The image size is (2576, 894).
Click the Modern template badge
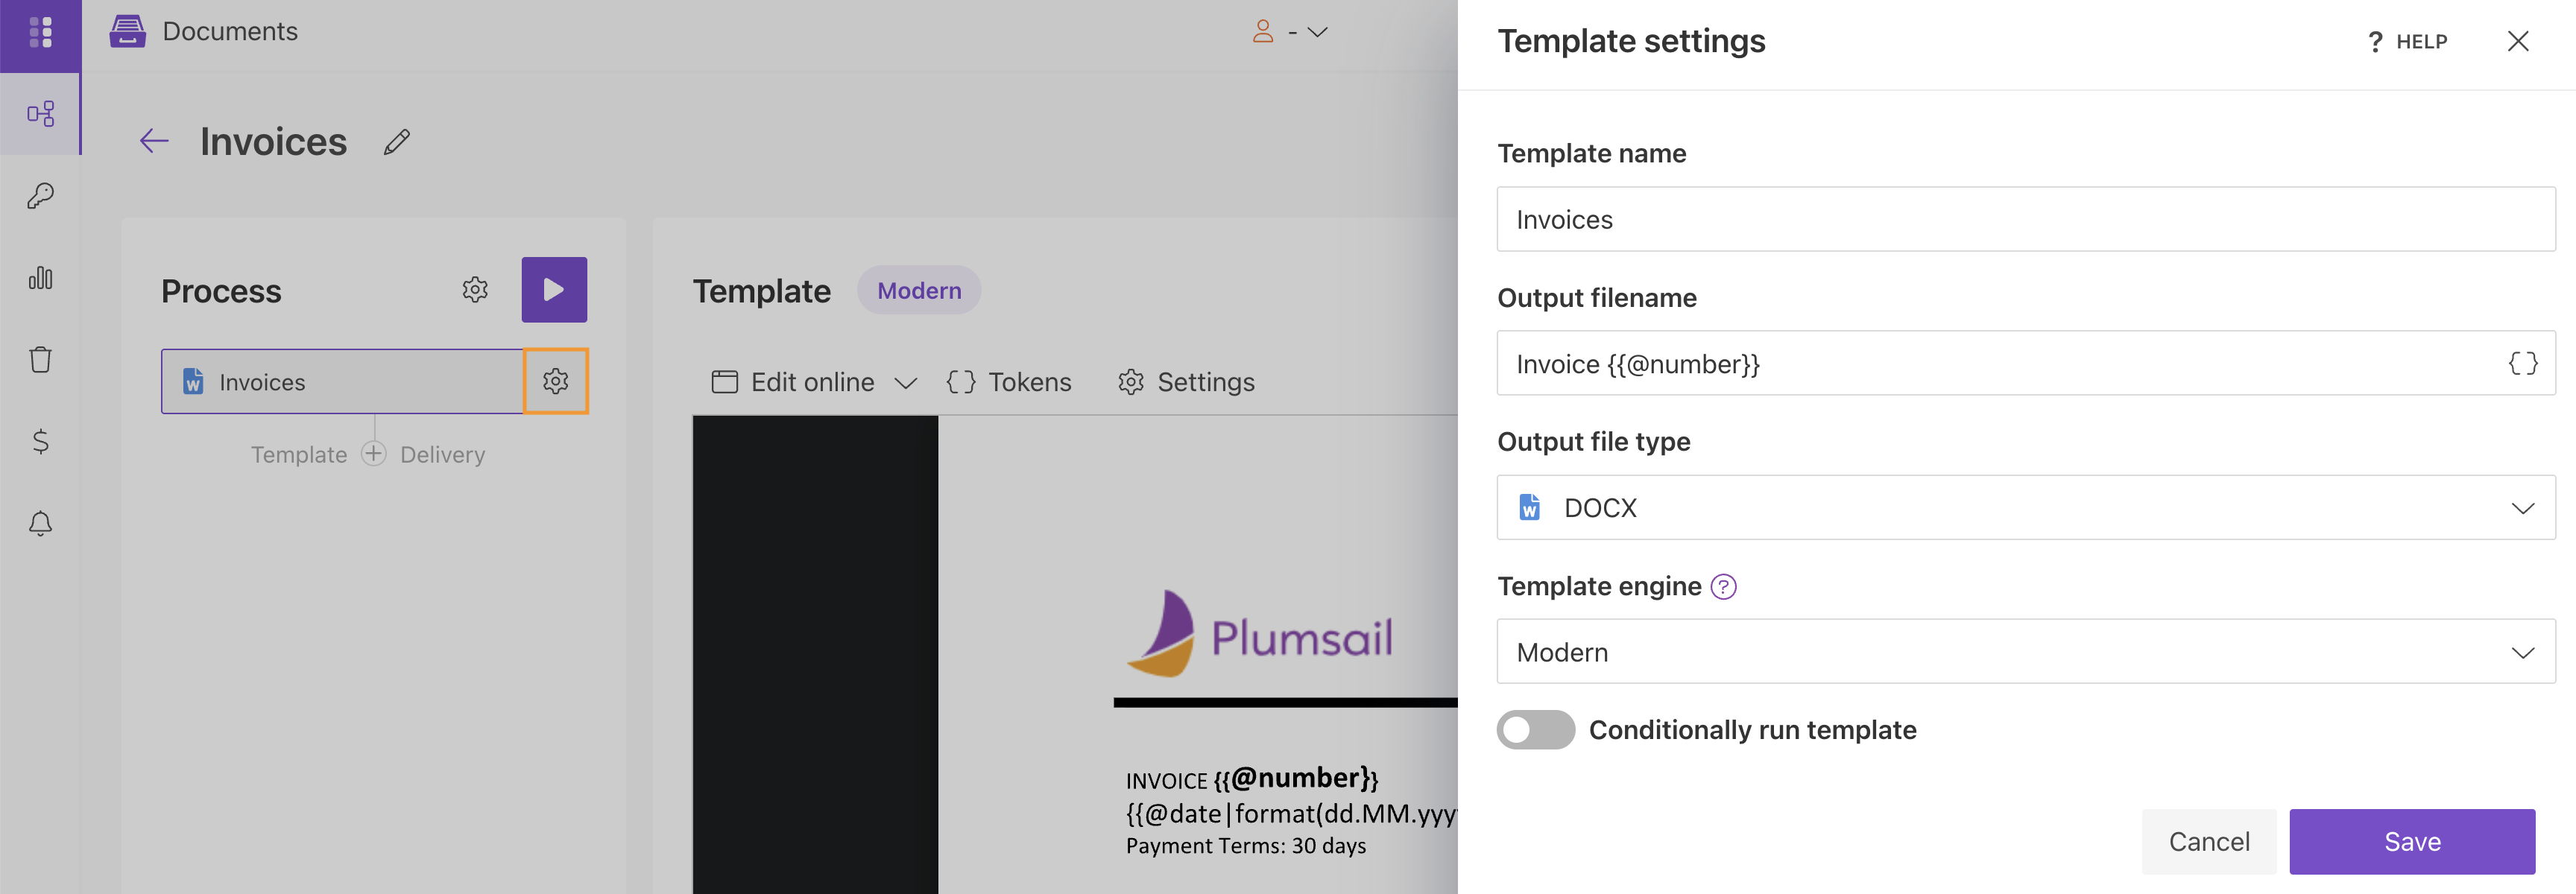click(919, 290)
